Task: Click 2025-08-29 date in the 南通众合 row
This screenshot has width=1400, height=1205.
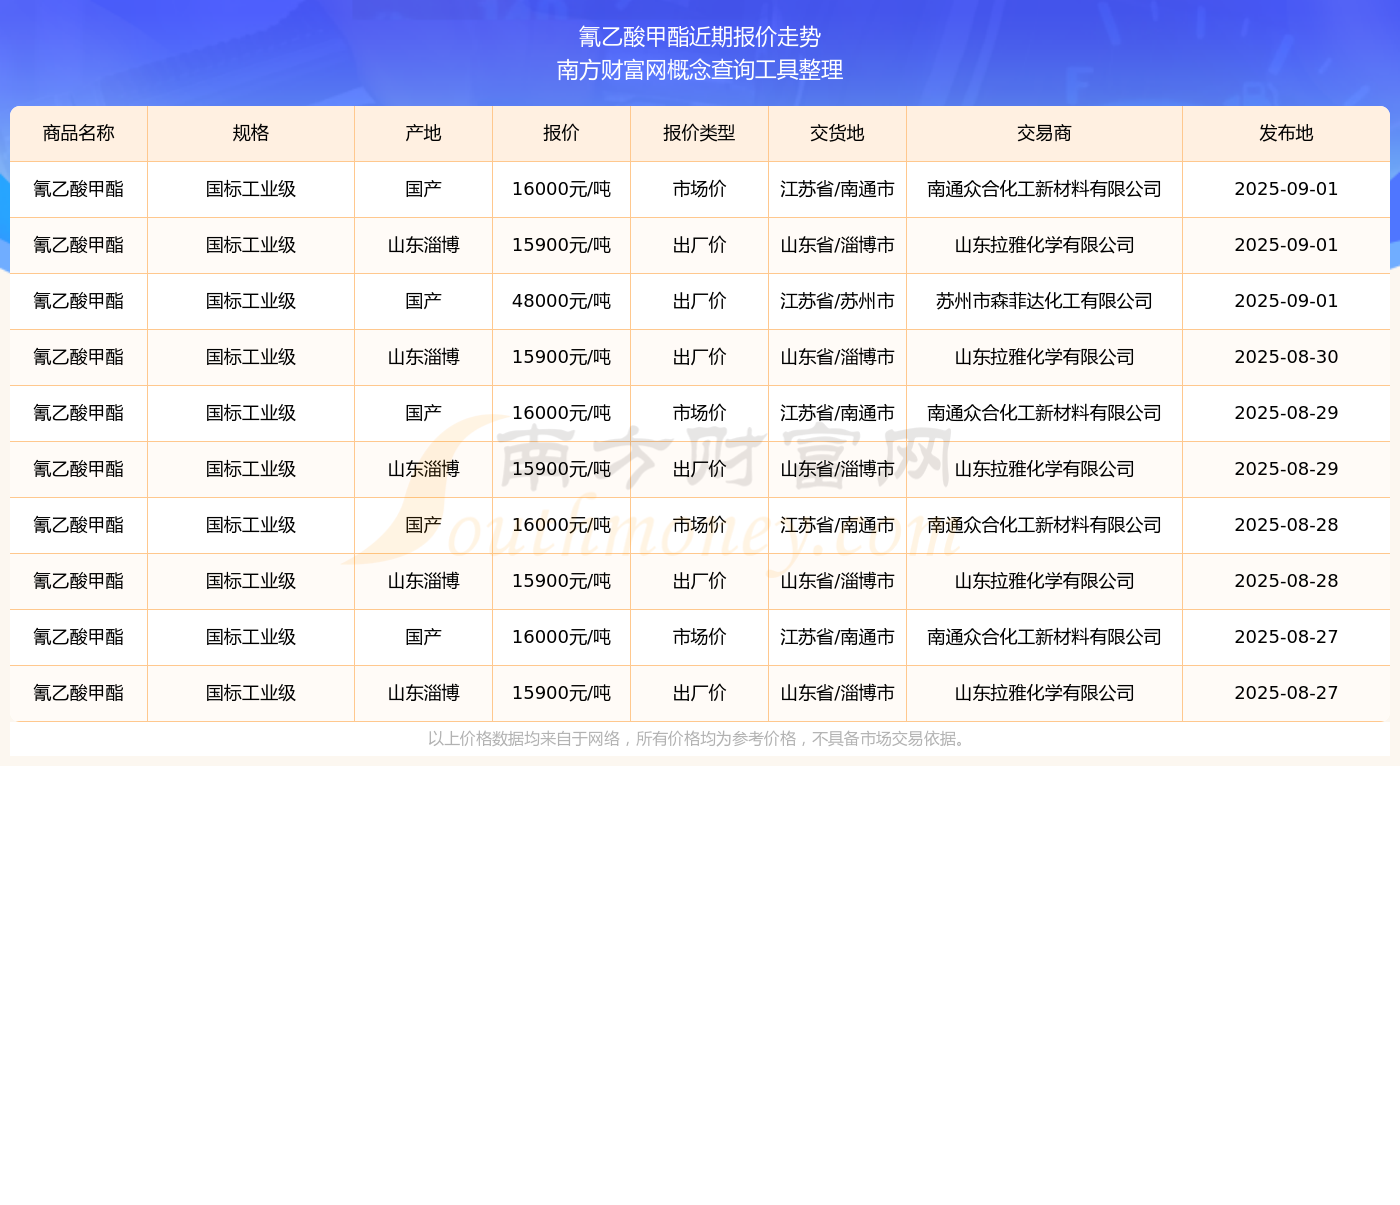Action: (1287, 413)
